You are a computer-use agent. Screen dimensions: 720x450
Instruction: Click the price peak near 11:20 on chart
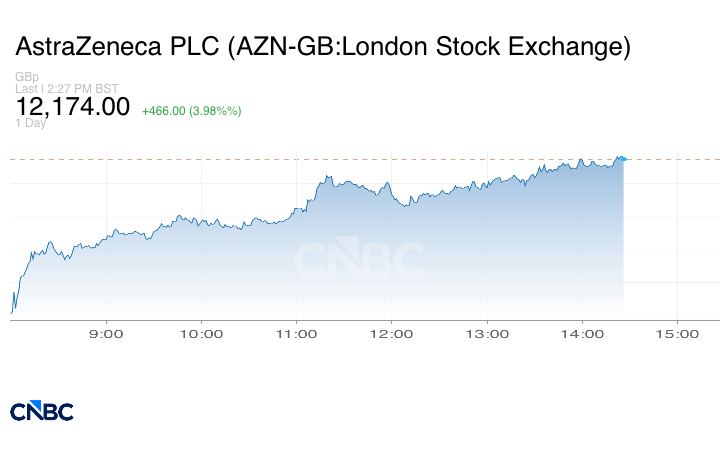coord(327,176)
